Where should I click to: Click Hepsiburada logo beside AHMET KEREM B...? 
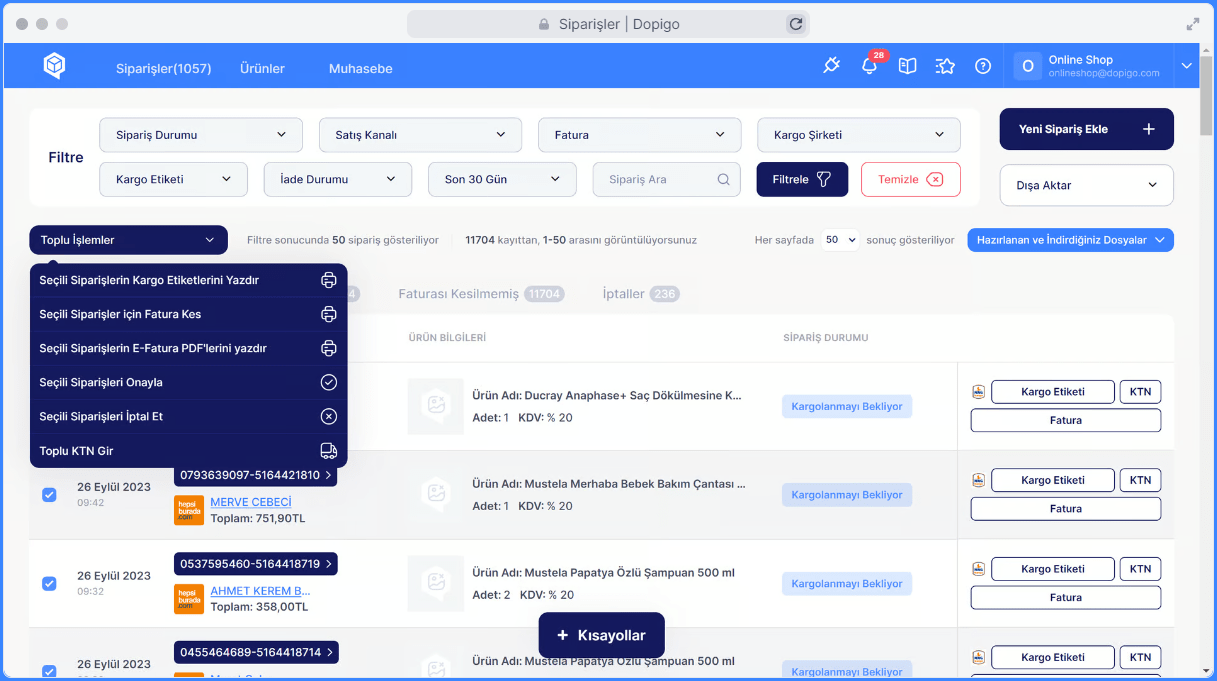point(189,599)
